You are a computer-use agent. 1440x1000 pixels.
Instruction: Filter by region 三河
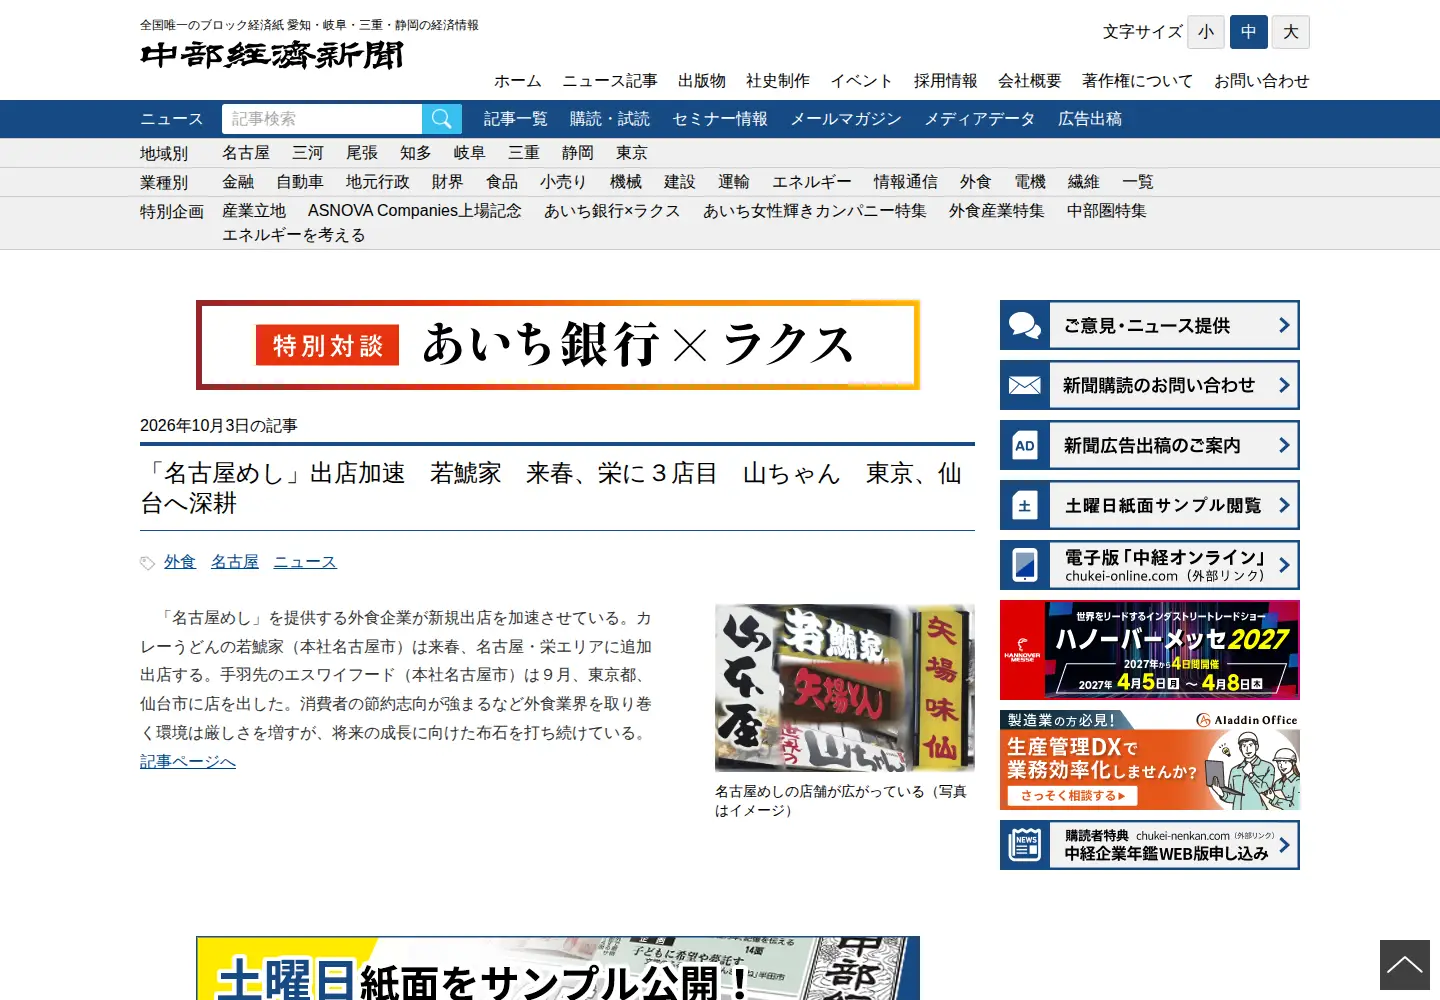click(x=308, y=153)
